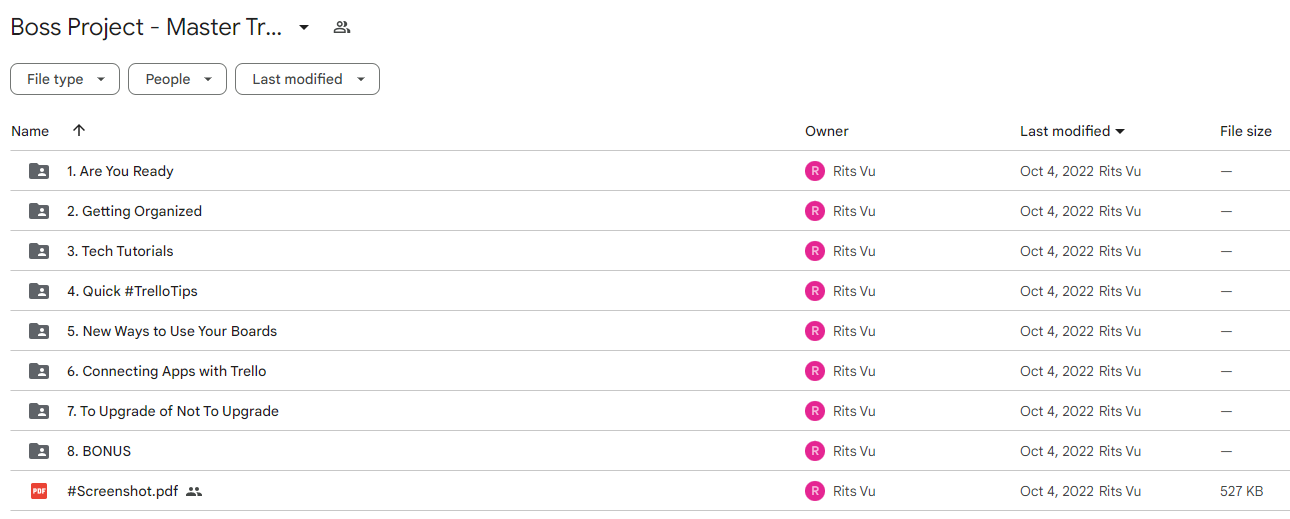The image size is (1290, 519).
Task: Click the folder icon for Tech Tutorials
Action: click(x=39, y=251)
